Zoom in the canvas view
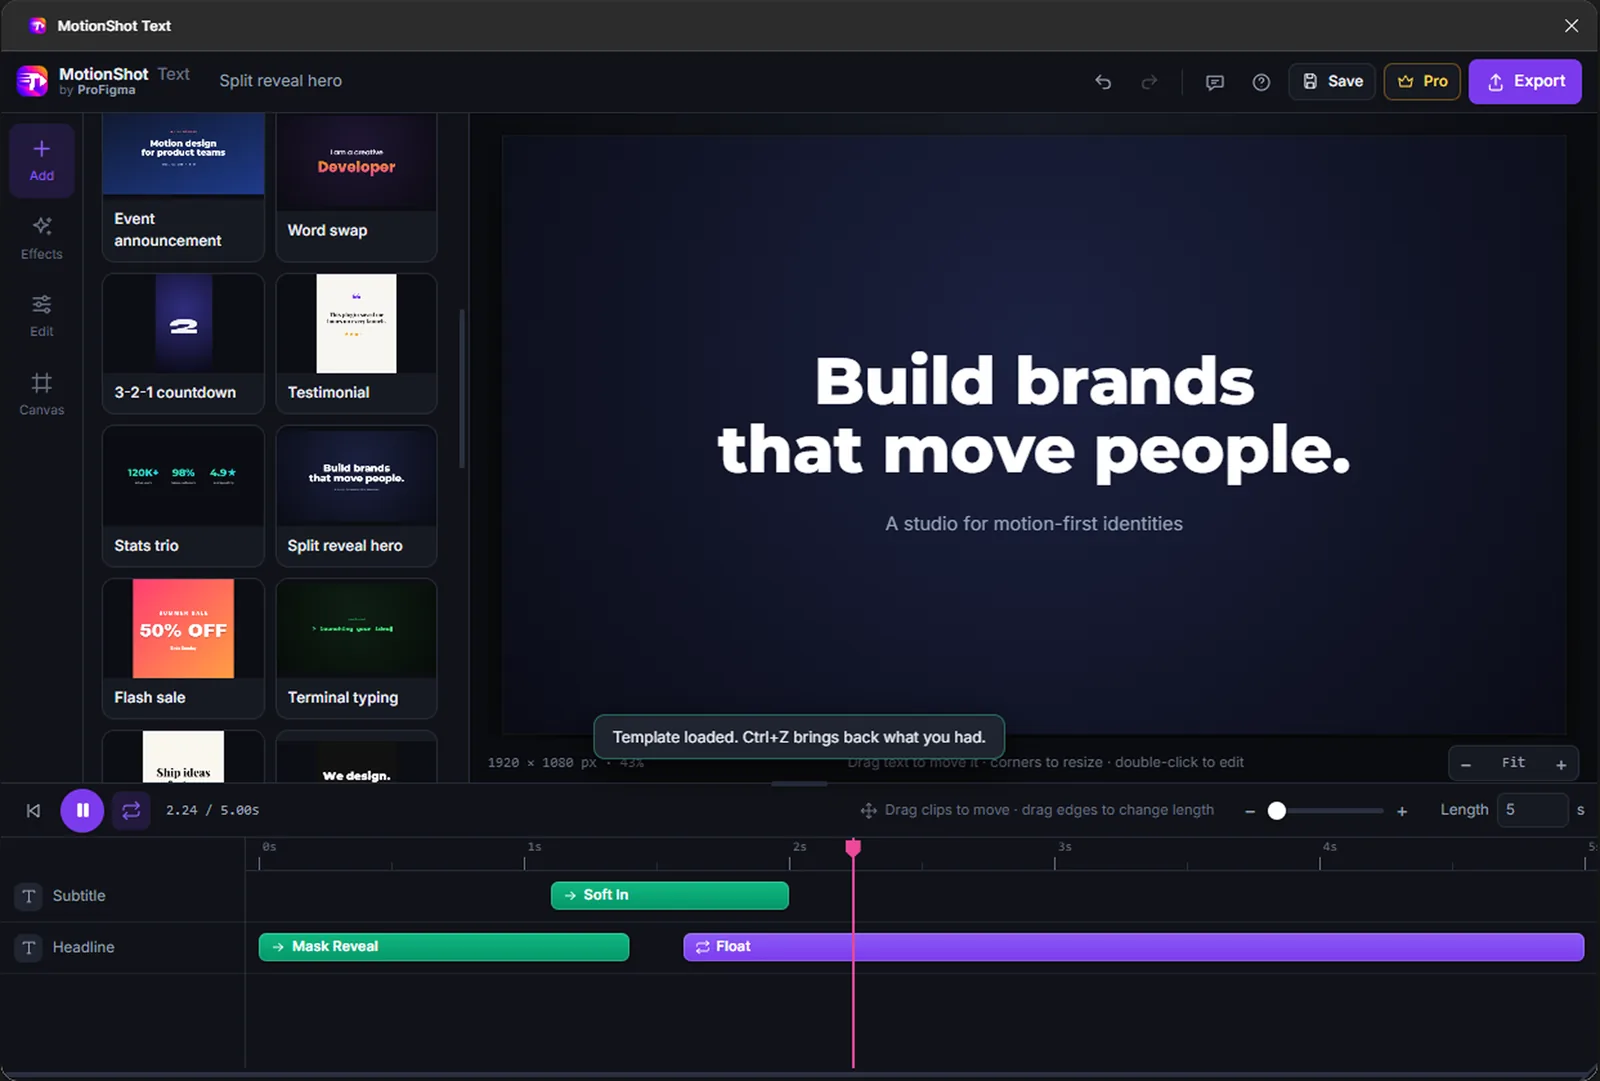 click(1561, 764)
